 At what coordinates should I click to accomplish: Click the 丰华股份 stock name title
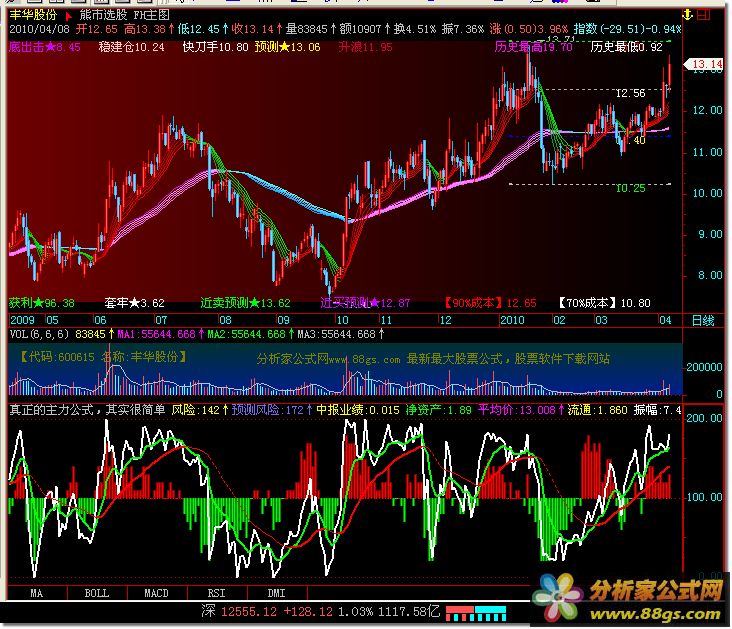tap(33, 14)
